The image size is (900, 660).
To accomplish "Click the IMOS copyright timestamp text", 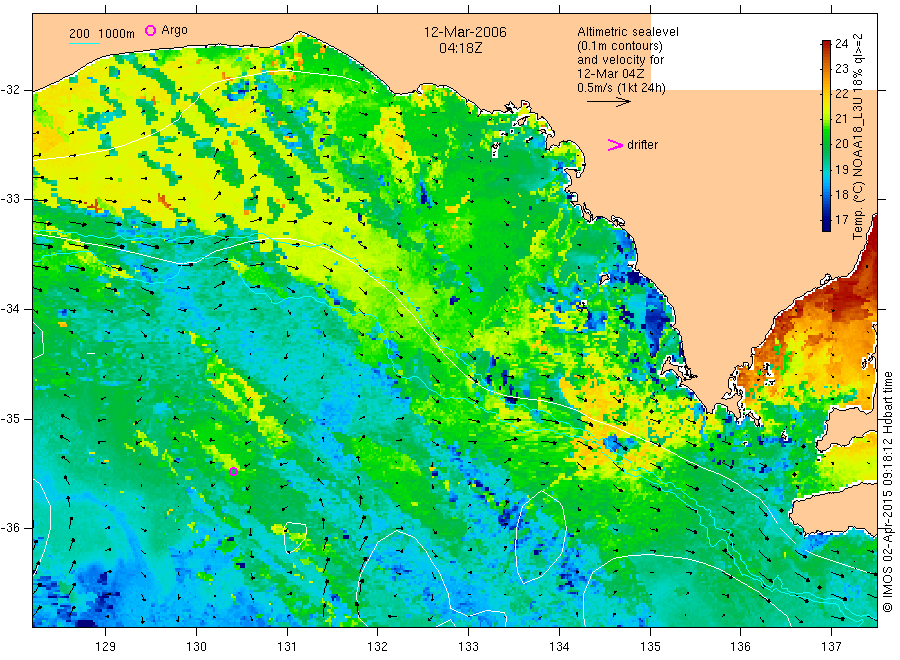I will (887, 492).
